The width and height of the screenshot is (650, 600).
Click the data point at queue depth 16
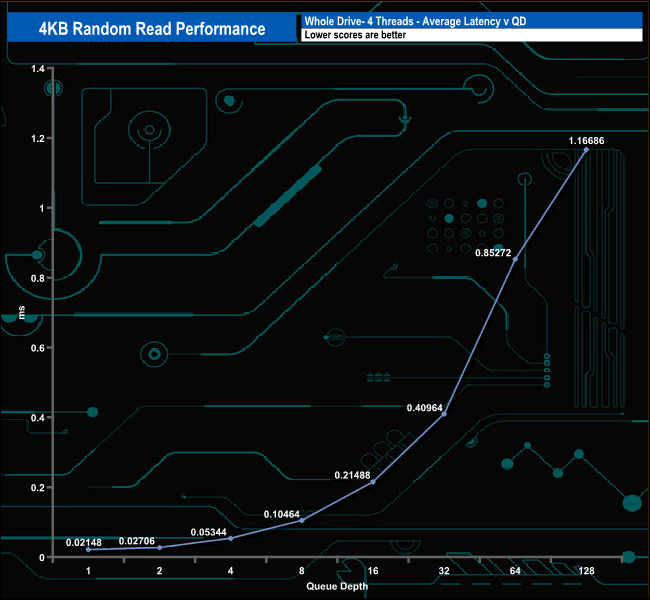pos(373,482)
